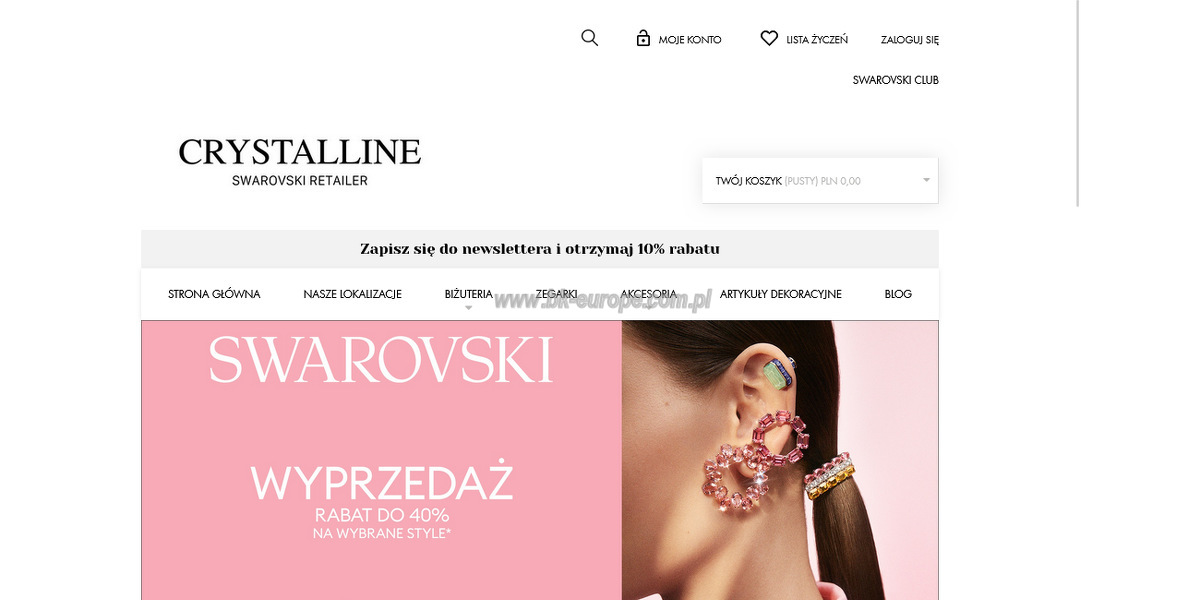Open Artykuły Dekoracyjne menu item
This screenshot has width=1200, height=600.
(781, 294)
